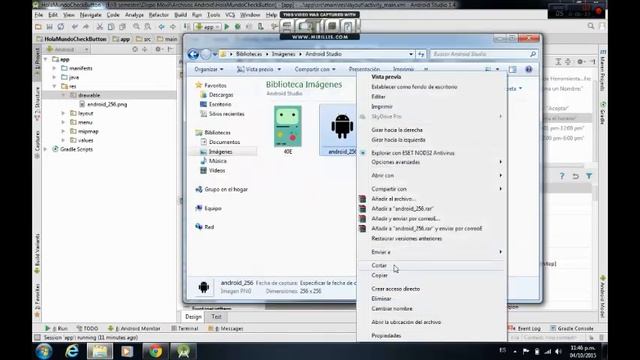Screen dimensions: 640x360
Task: Click the Windows Start button
Action: coord(44,351)
